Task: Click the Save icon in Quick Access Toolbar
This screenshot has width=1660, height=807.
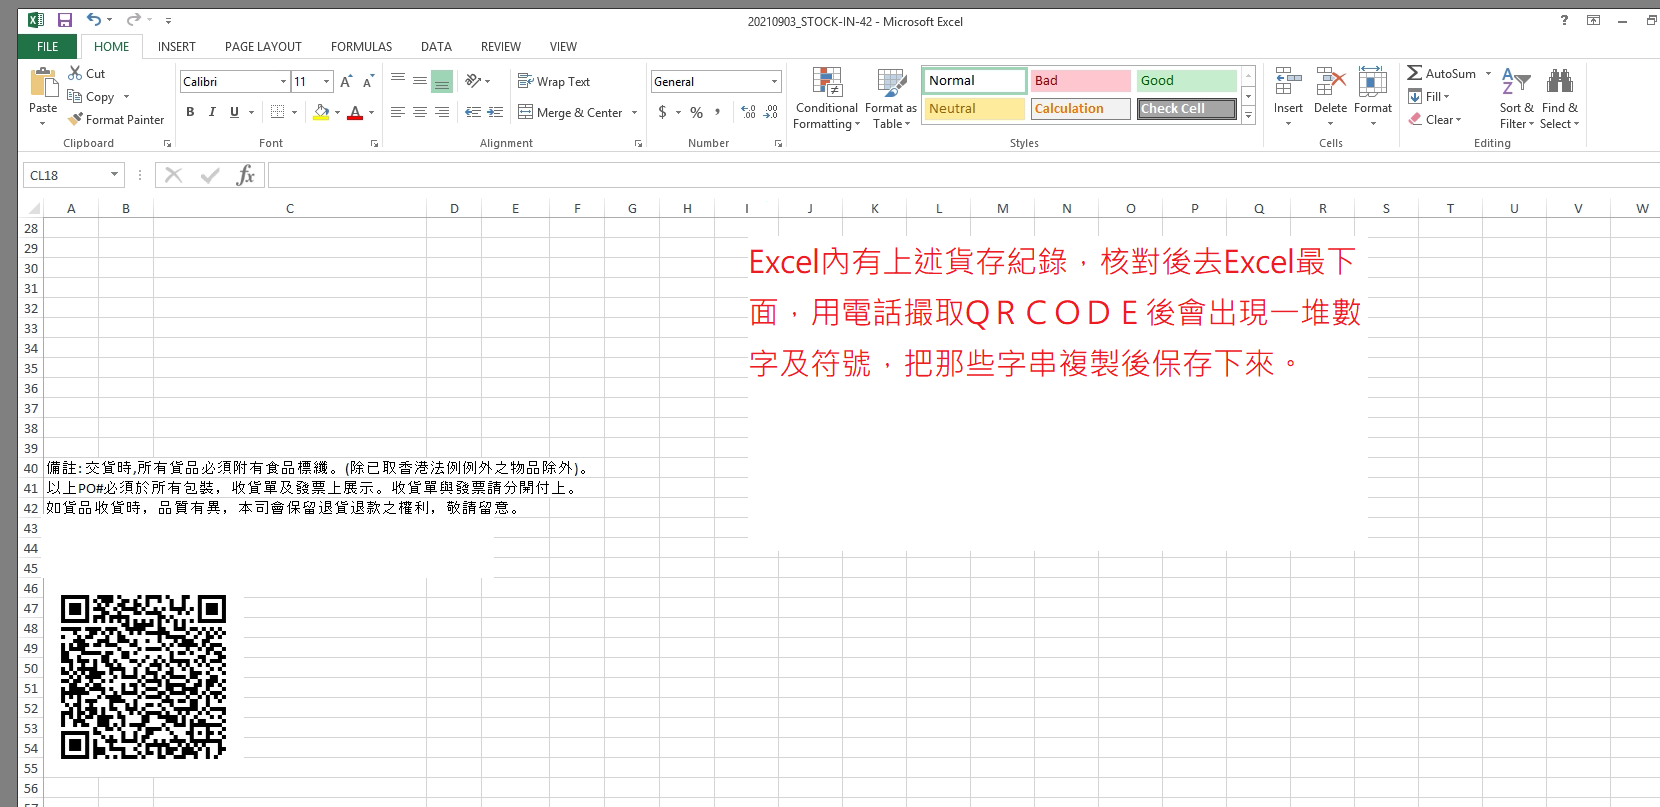Action: pos(65,20)
